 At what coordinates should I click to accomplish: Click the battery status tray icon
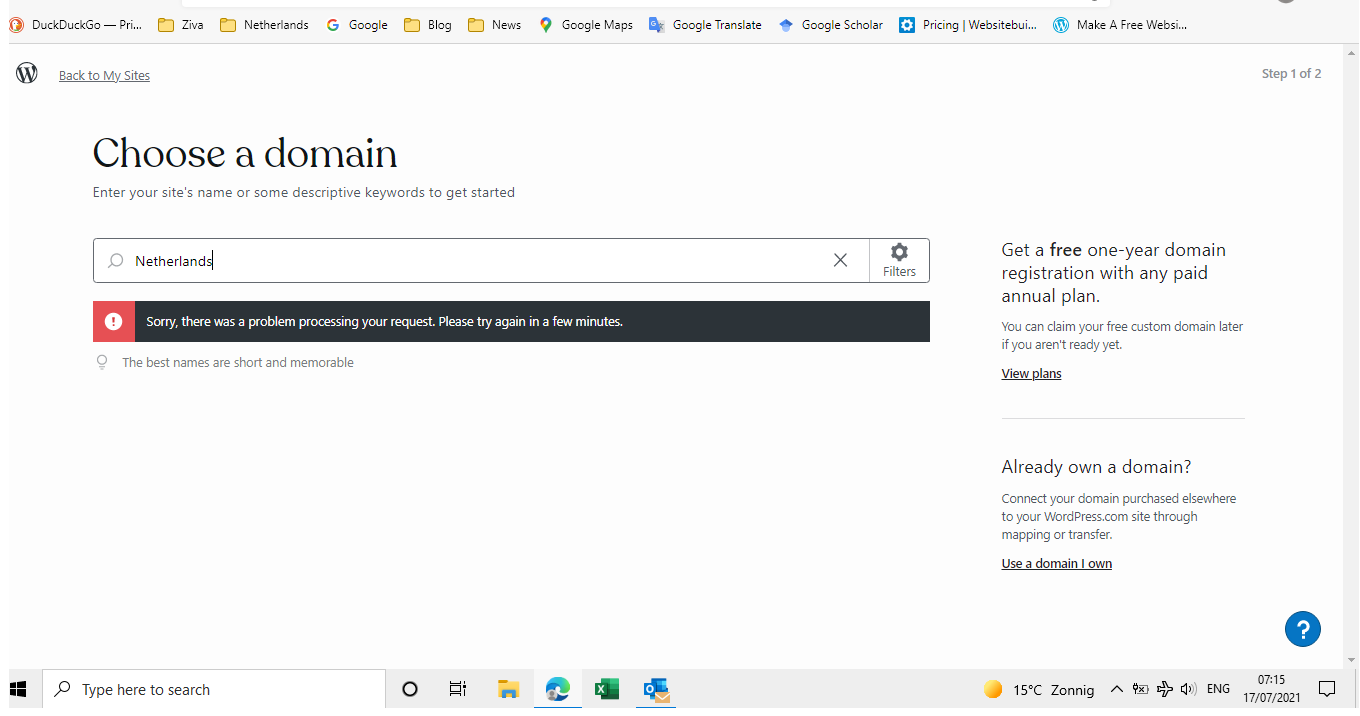coord(1140,689)
